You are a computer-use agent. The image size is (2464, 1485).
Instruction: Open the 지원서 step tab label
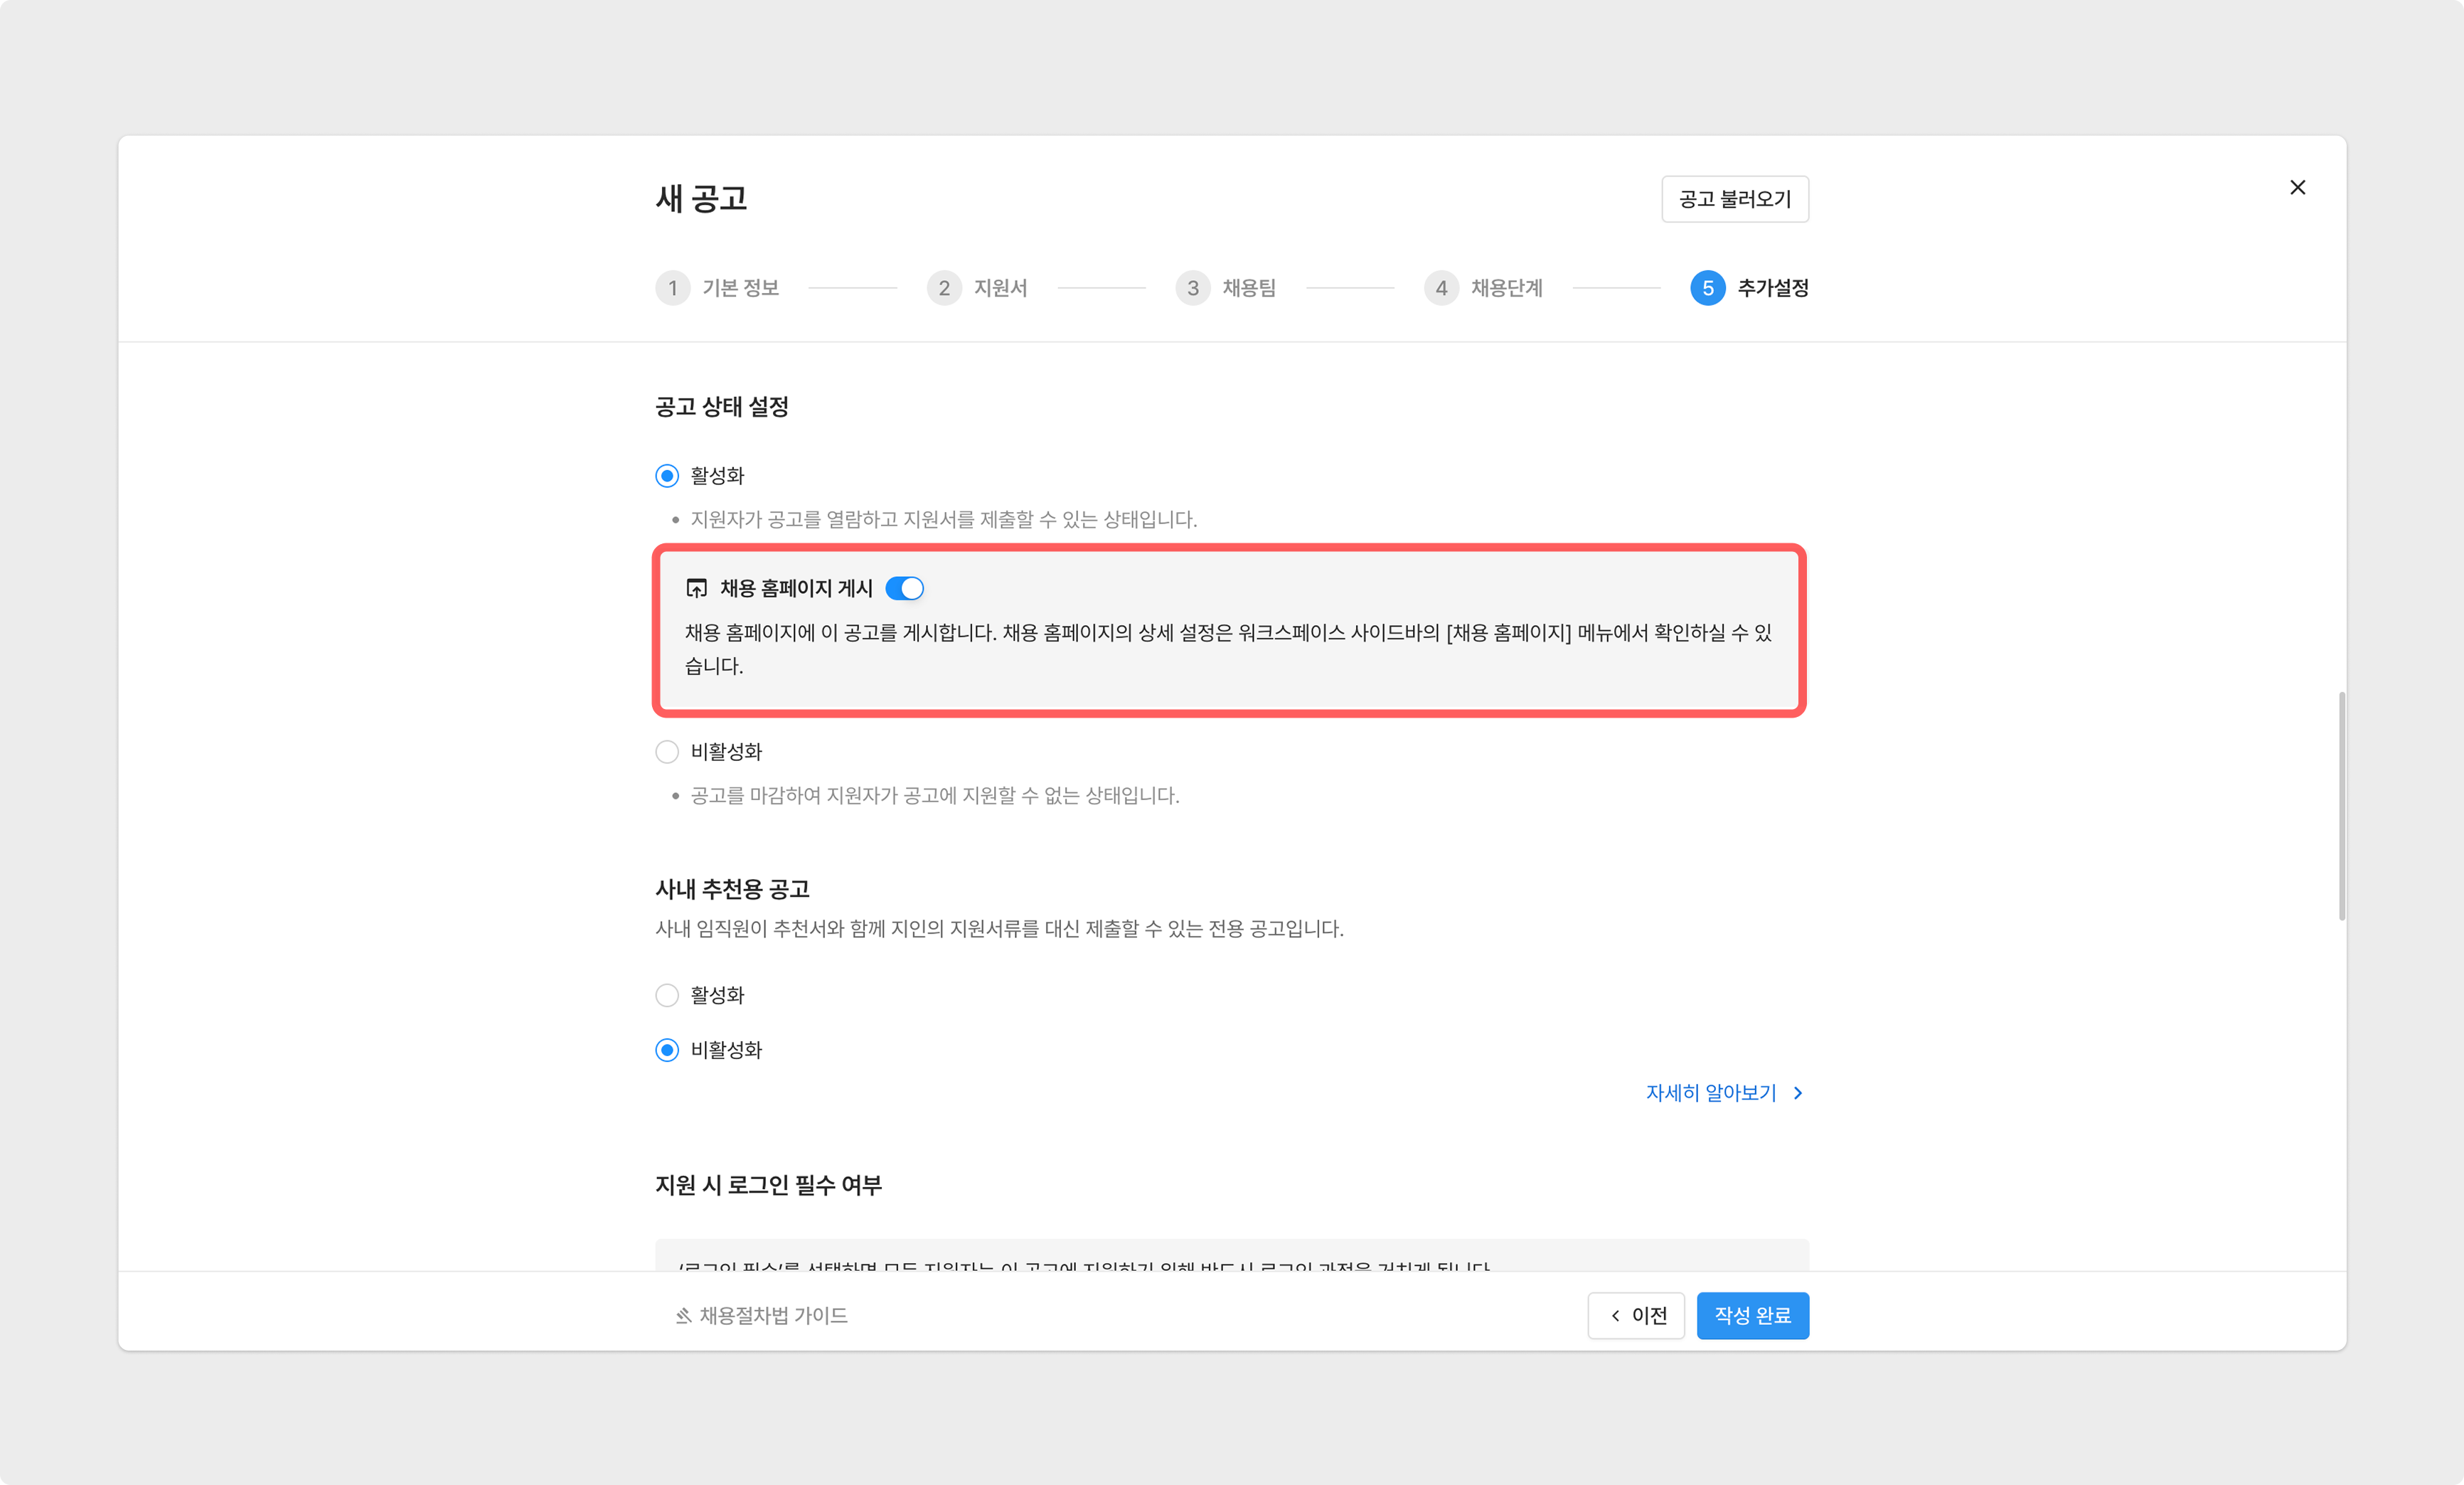pos(1000,288)
